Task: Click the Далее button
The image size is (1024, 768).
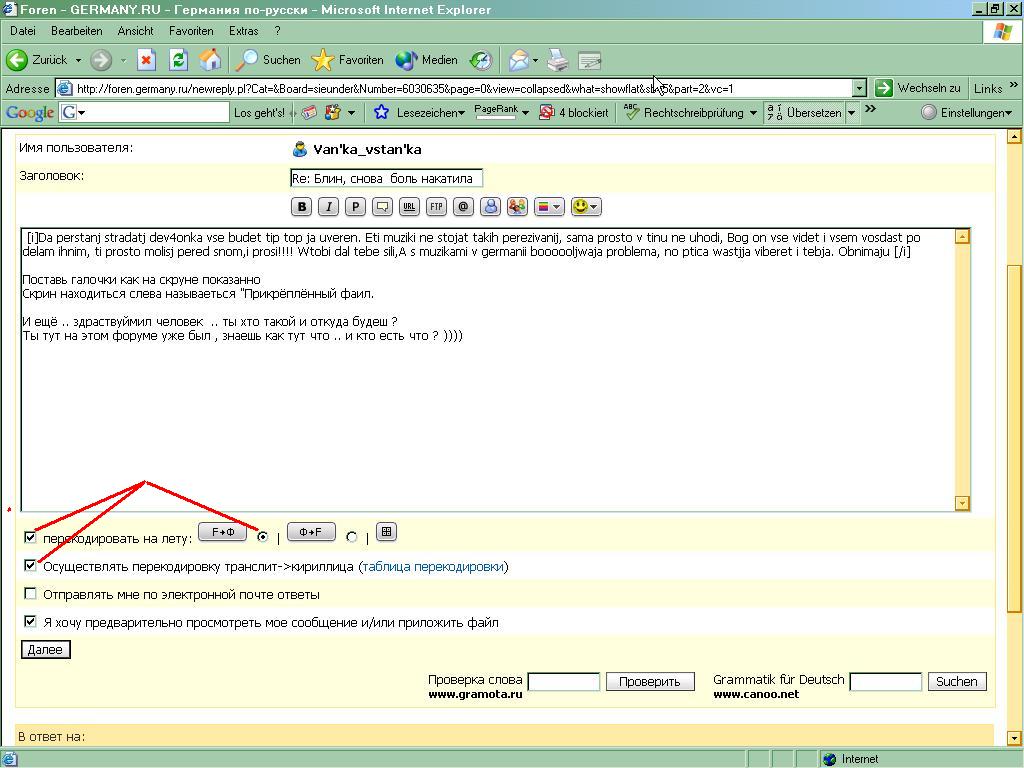Action: coord(45,650)
